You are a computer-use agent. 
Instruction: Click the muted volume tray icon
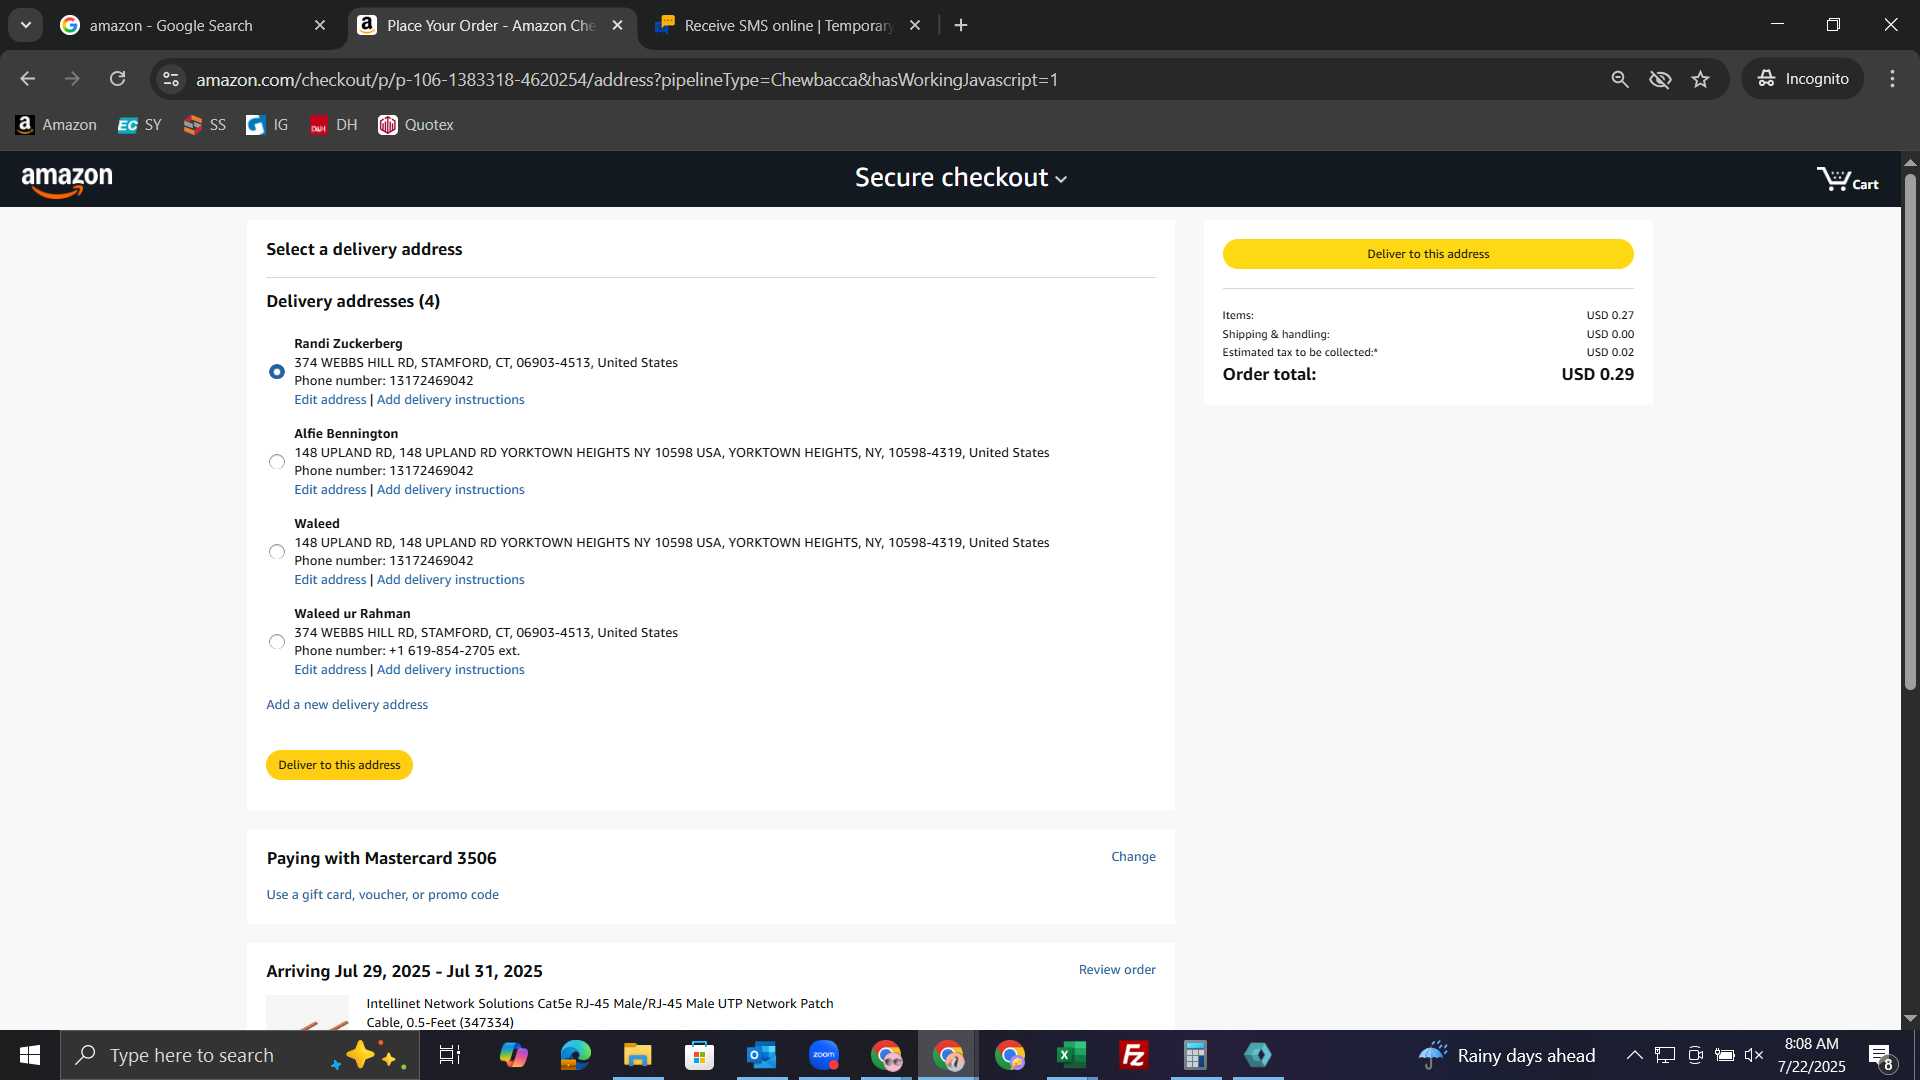click(1754, 1055)
